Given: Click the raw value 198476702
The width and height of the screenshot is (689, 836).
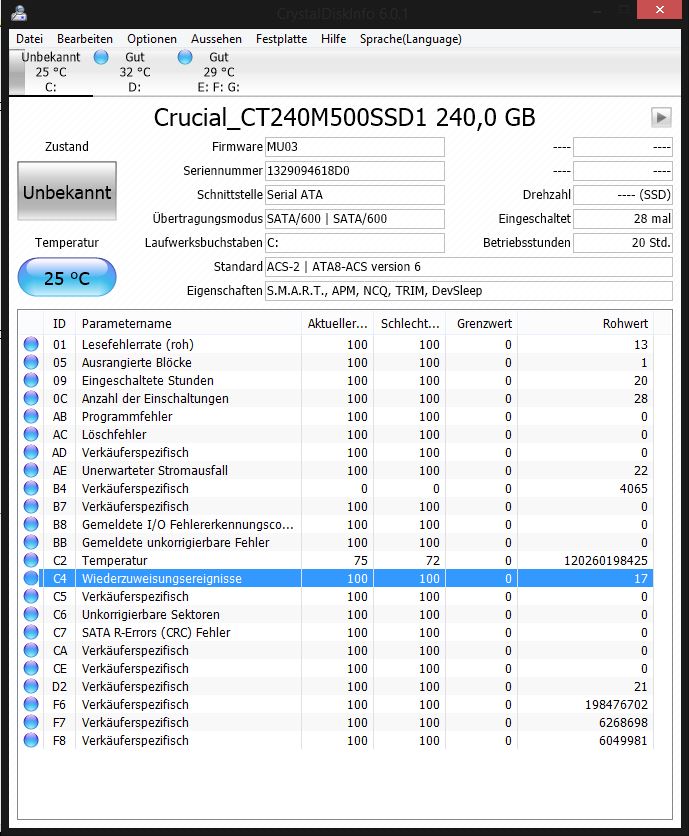Looking at the screenshot, I should [616, 704].
